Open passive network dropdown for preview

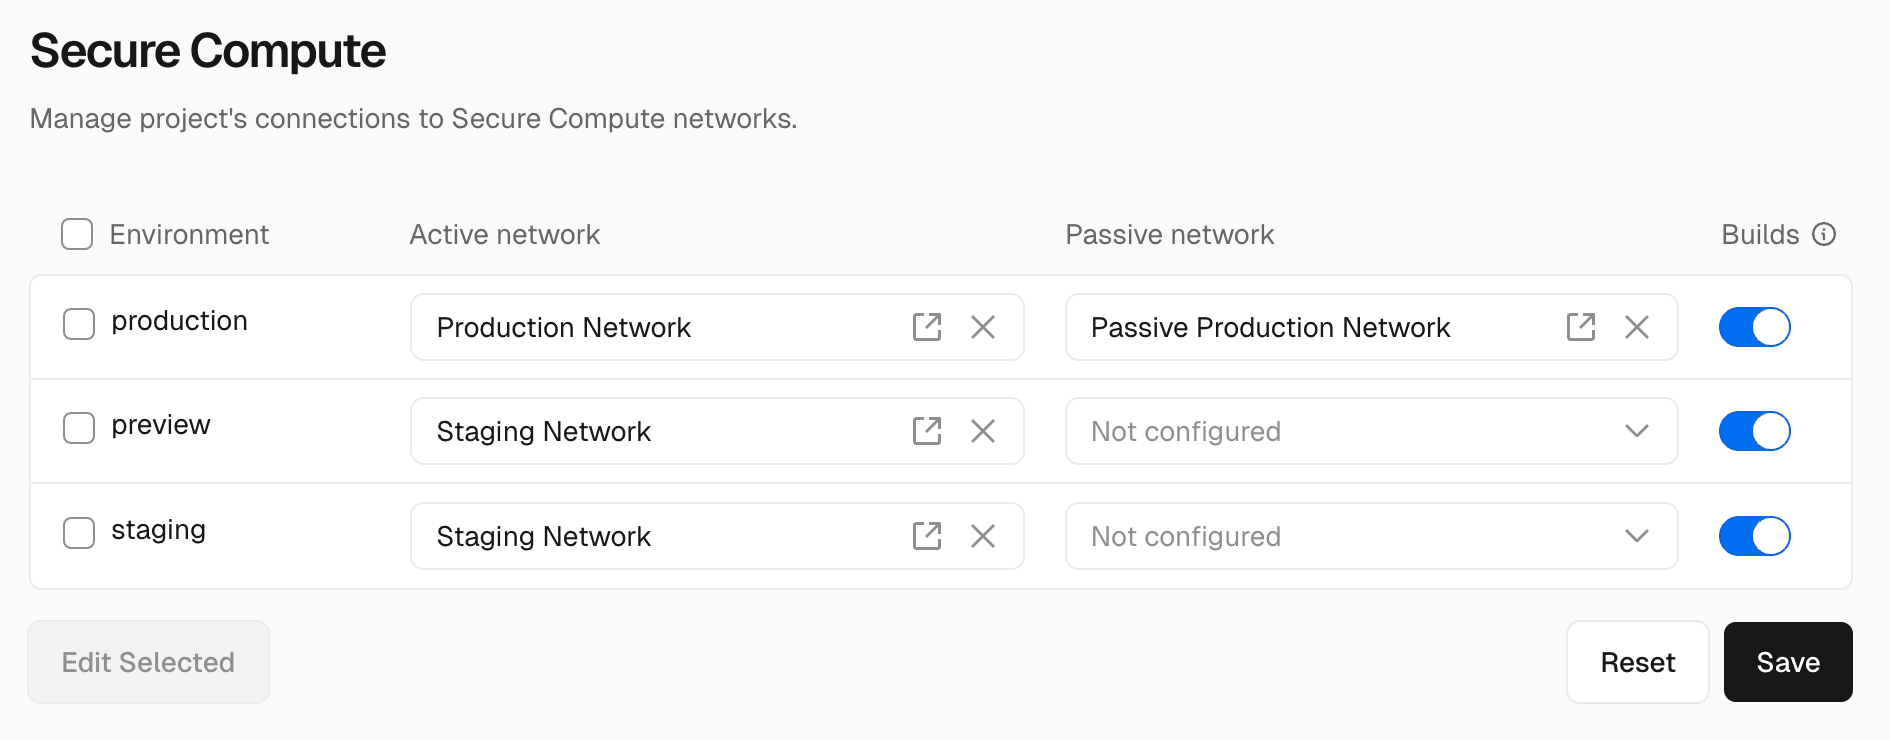pos(1636,431)
